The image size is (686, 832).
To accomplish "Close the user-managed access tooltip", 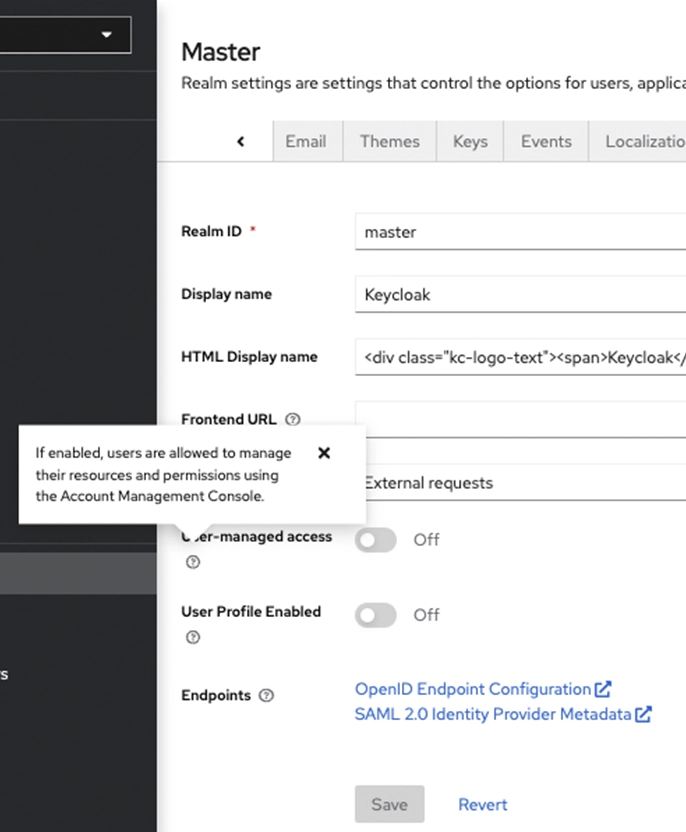I will (324, 453).
